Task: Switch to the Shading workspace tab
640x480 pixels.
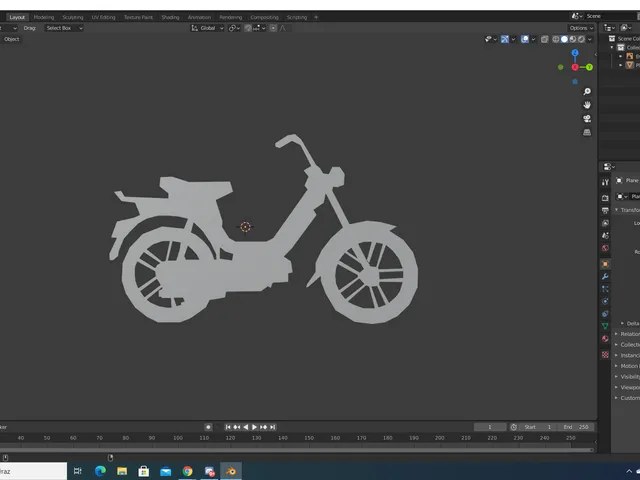Action: [x=170, y=17]
